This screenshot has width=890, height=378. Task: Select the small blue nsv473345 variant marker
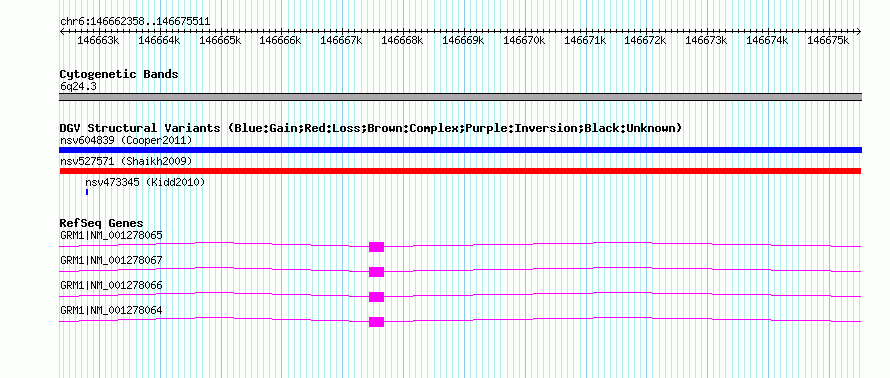click(87, 192)
